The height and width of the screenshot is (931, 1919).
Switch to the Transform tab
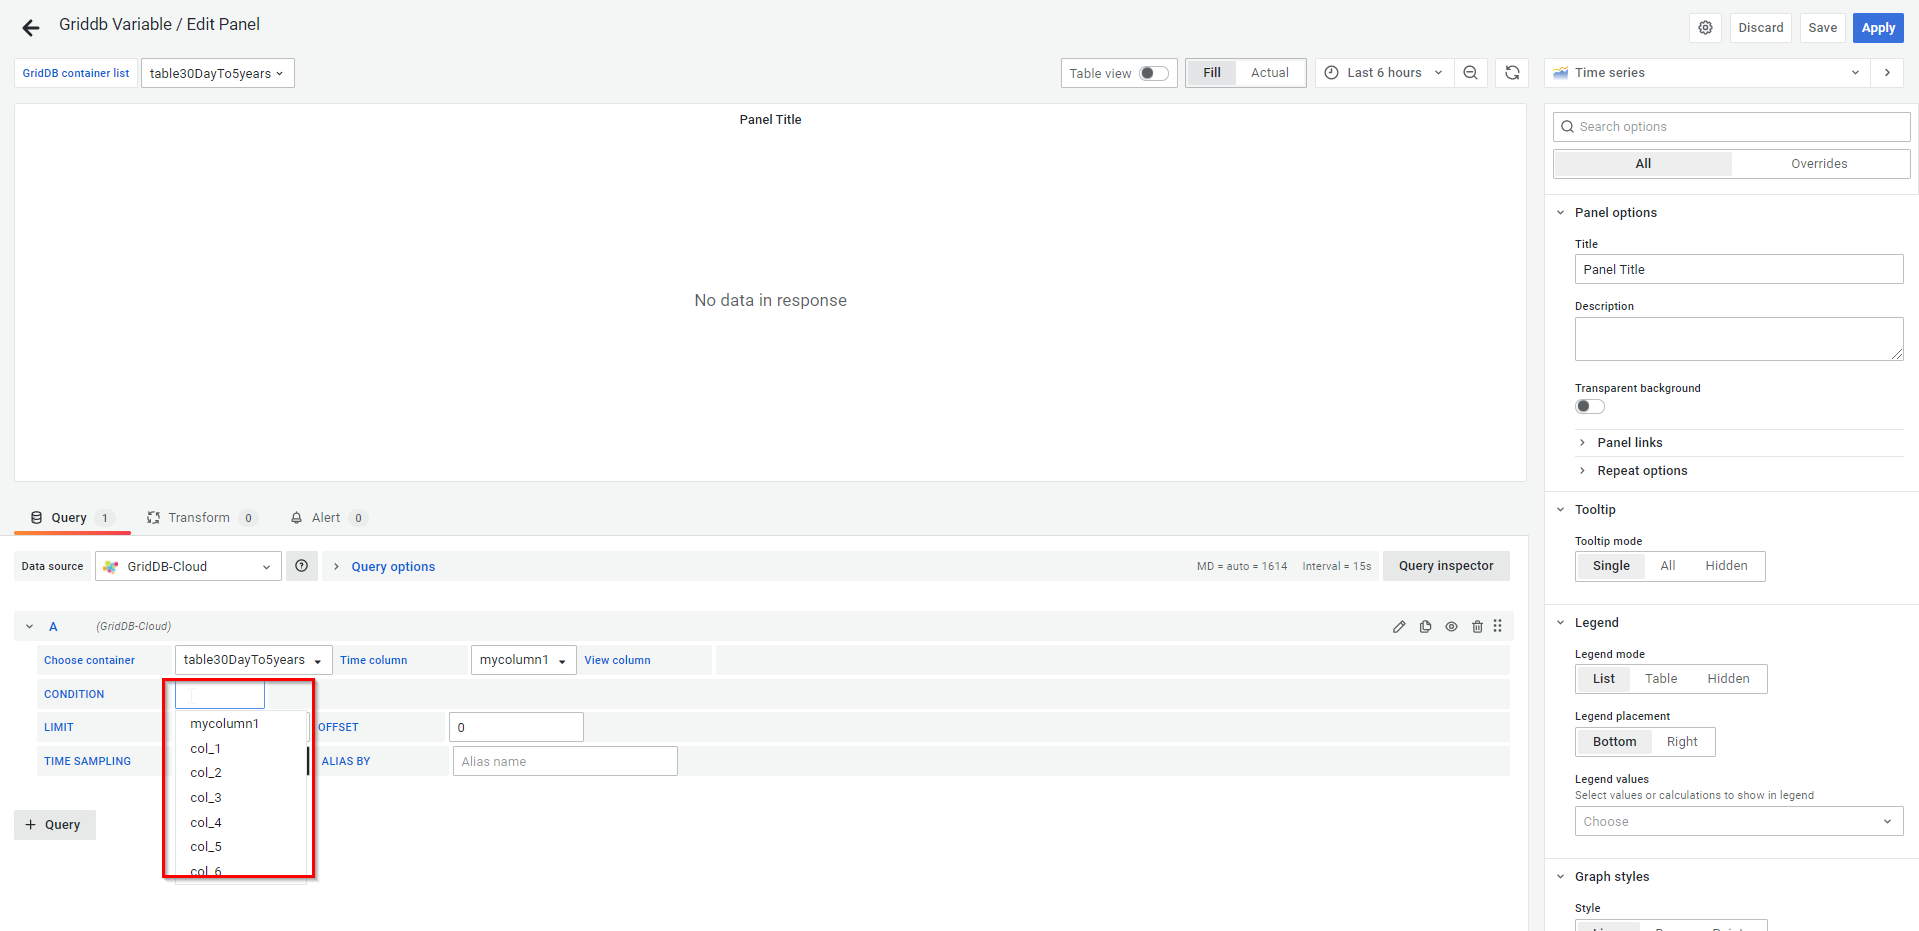198,518
